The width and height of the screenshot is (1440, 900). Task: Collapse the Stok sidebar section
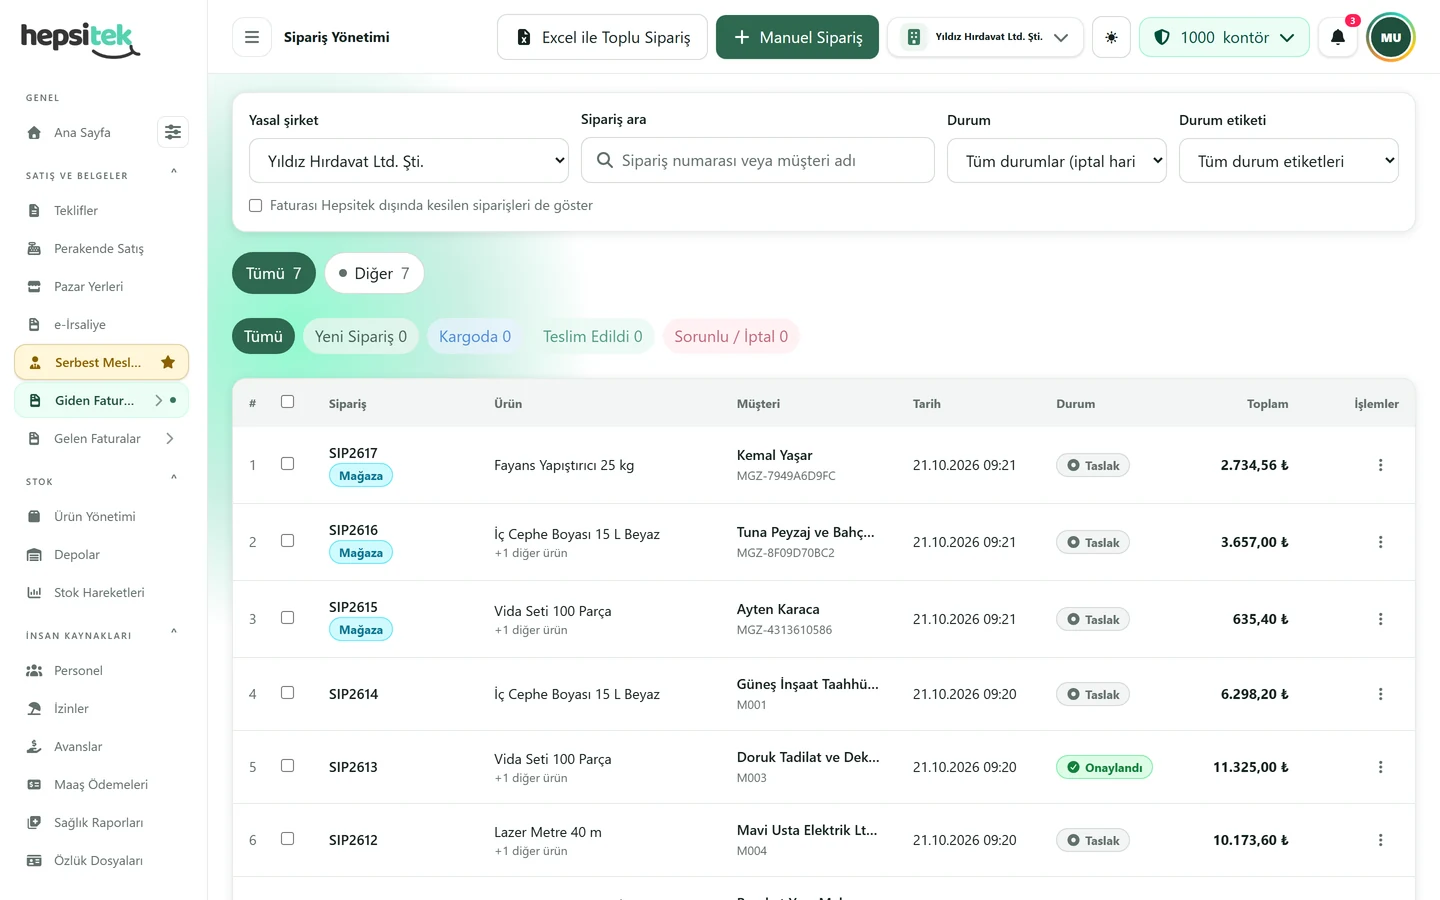174,479
